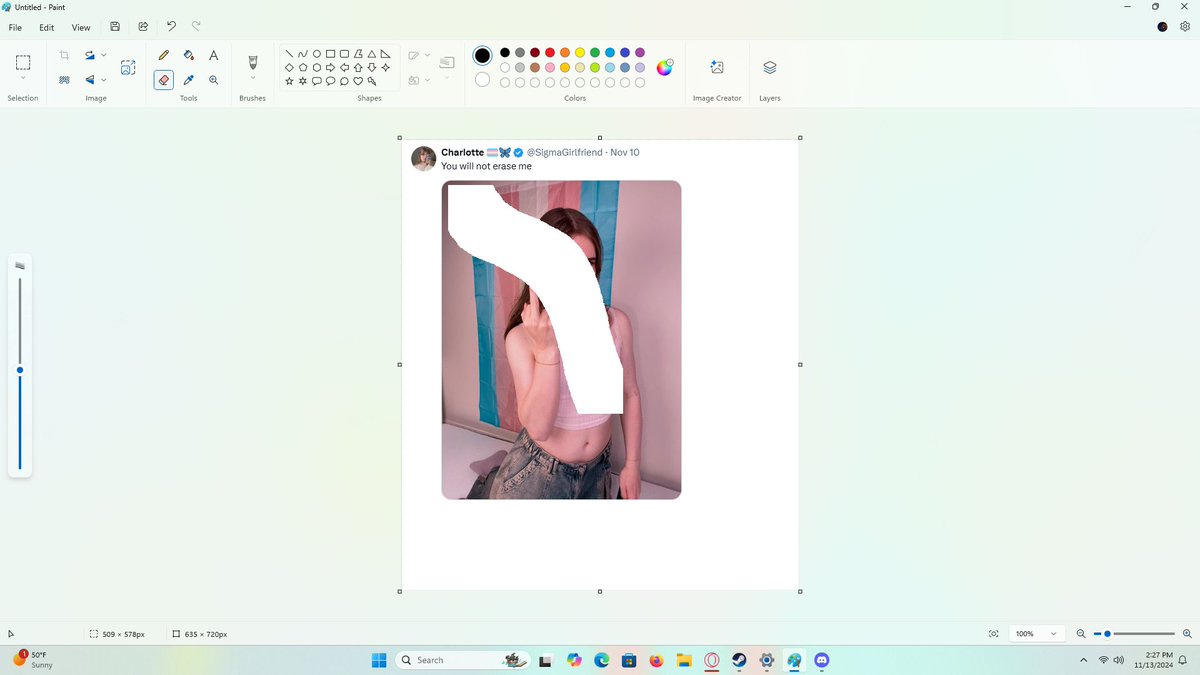
Task: Click the Share icon
Action: [x=143, y=27]
